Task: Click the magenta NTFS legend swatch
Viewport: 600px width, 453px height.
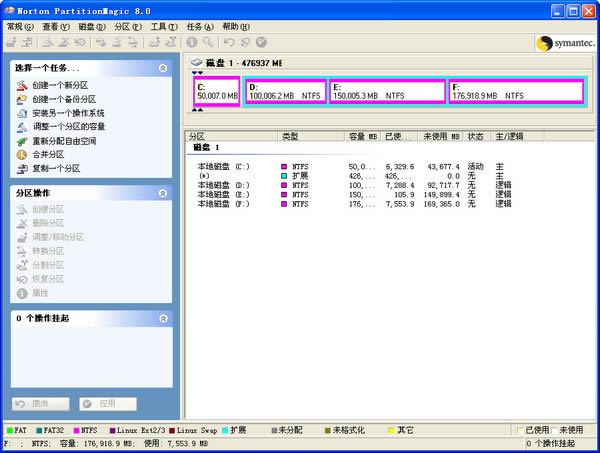Action: [x=77, y=431]
